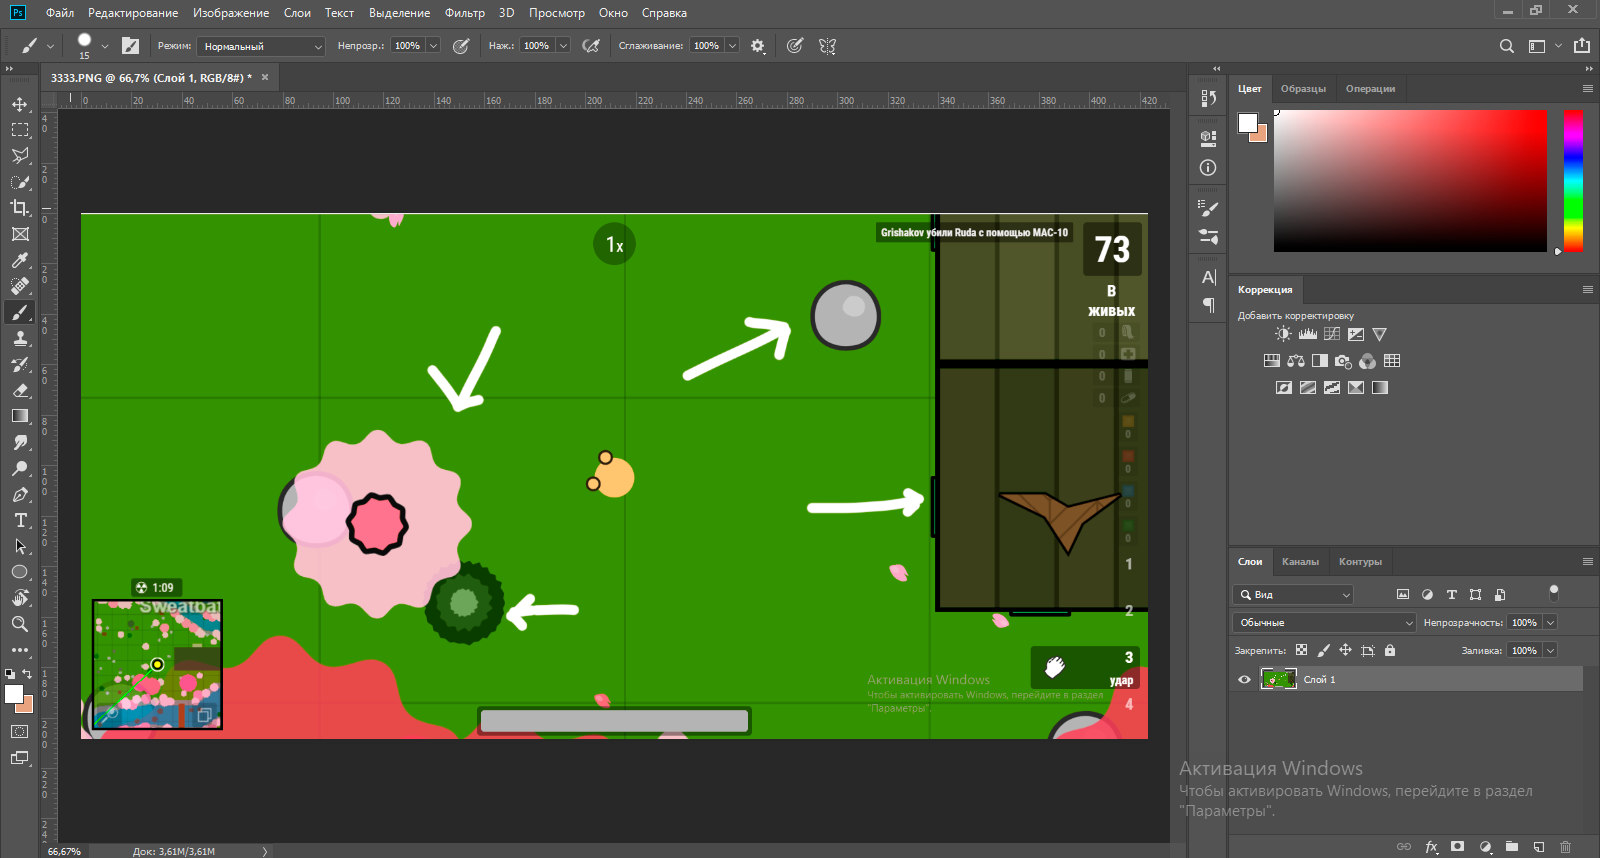Screen dimensions: 1600x858
Task: Click the Слой 1 layer thumbnail
Action: [1278, 680]
